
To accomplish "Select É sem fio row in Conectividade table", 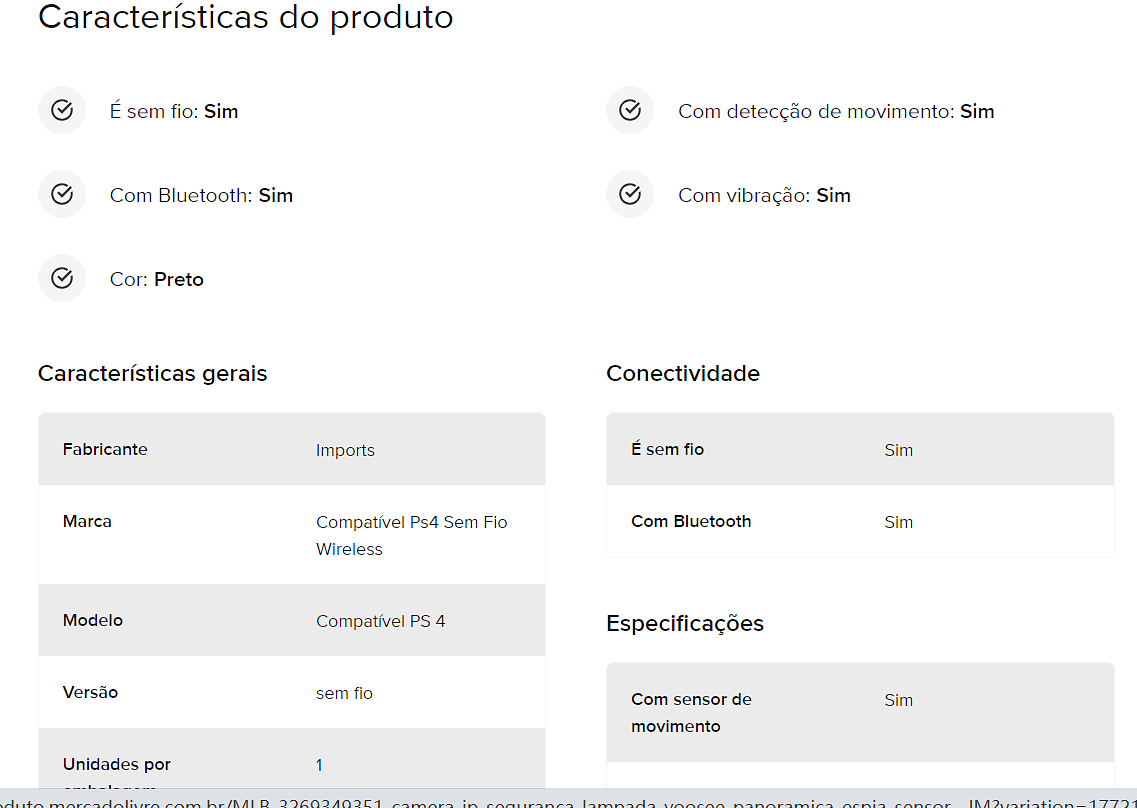I will click(860, 450).
